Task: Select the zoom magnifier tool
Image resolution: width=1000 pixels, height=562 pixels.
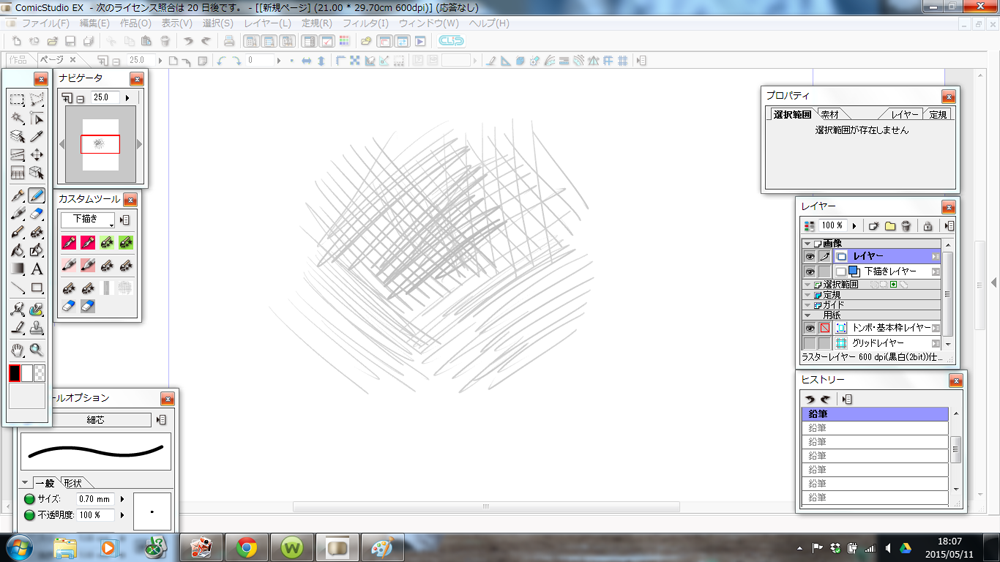Action: pyautogui.click(x=37, y=350)
